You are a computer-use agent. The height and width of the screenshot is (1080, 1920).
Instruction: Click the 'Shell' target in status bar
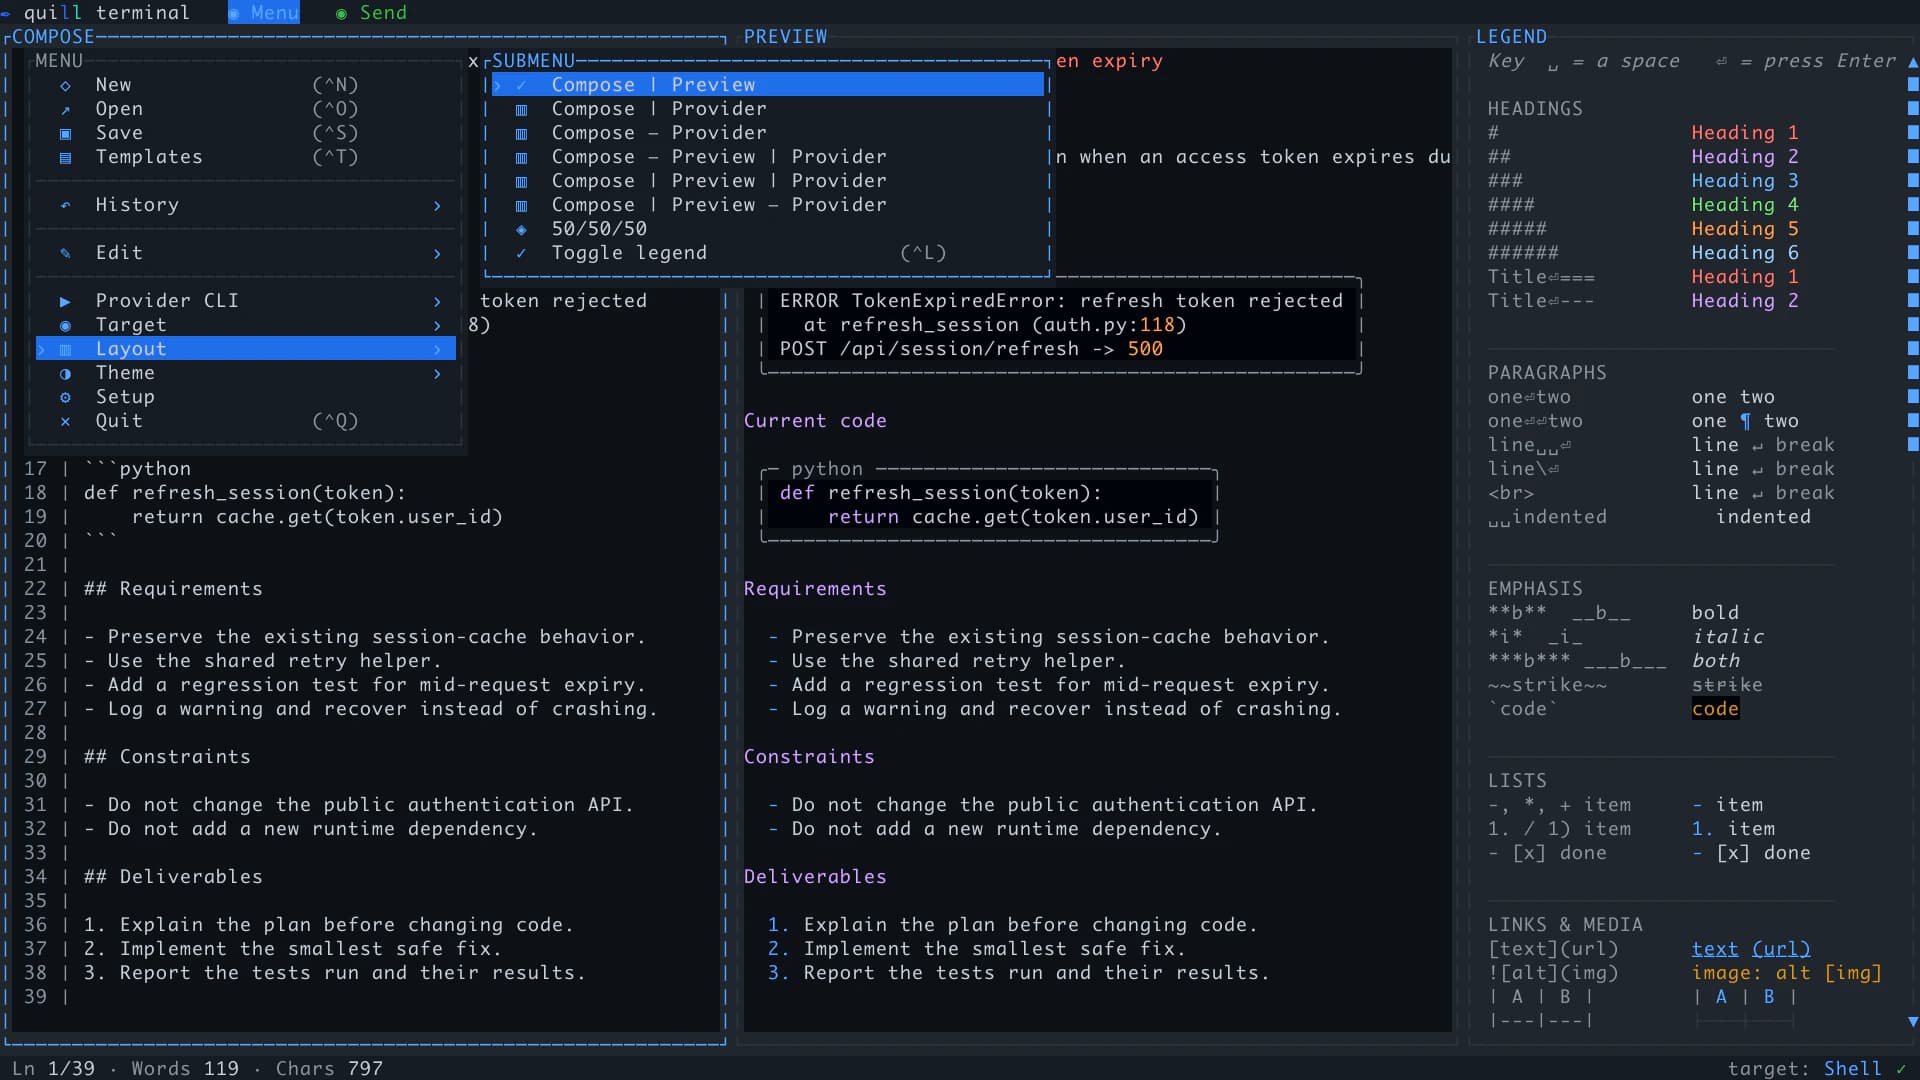tap(1852, 1068)
